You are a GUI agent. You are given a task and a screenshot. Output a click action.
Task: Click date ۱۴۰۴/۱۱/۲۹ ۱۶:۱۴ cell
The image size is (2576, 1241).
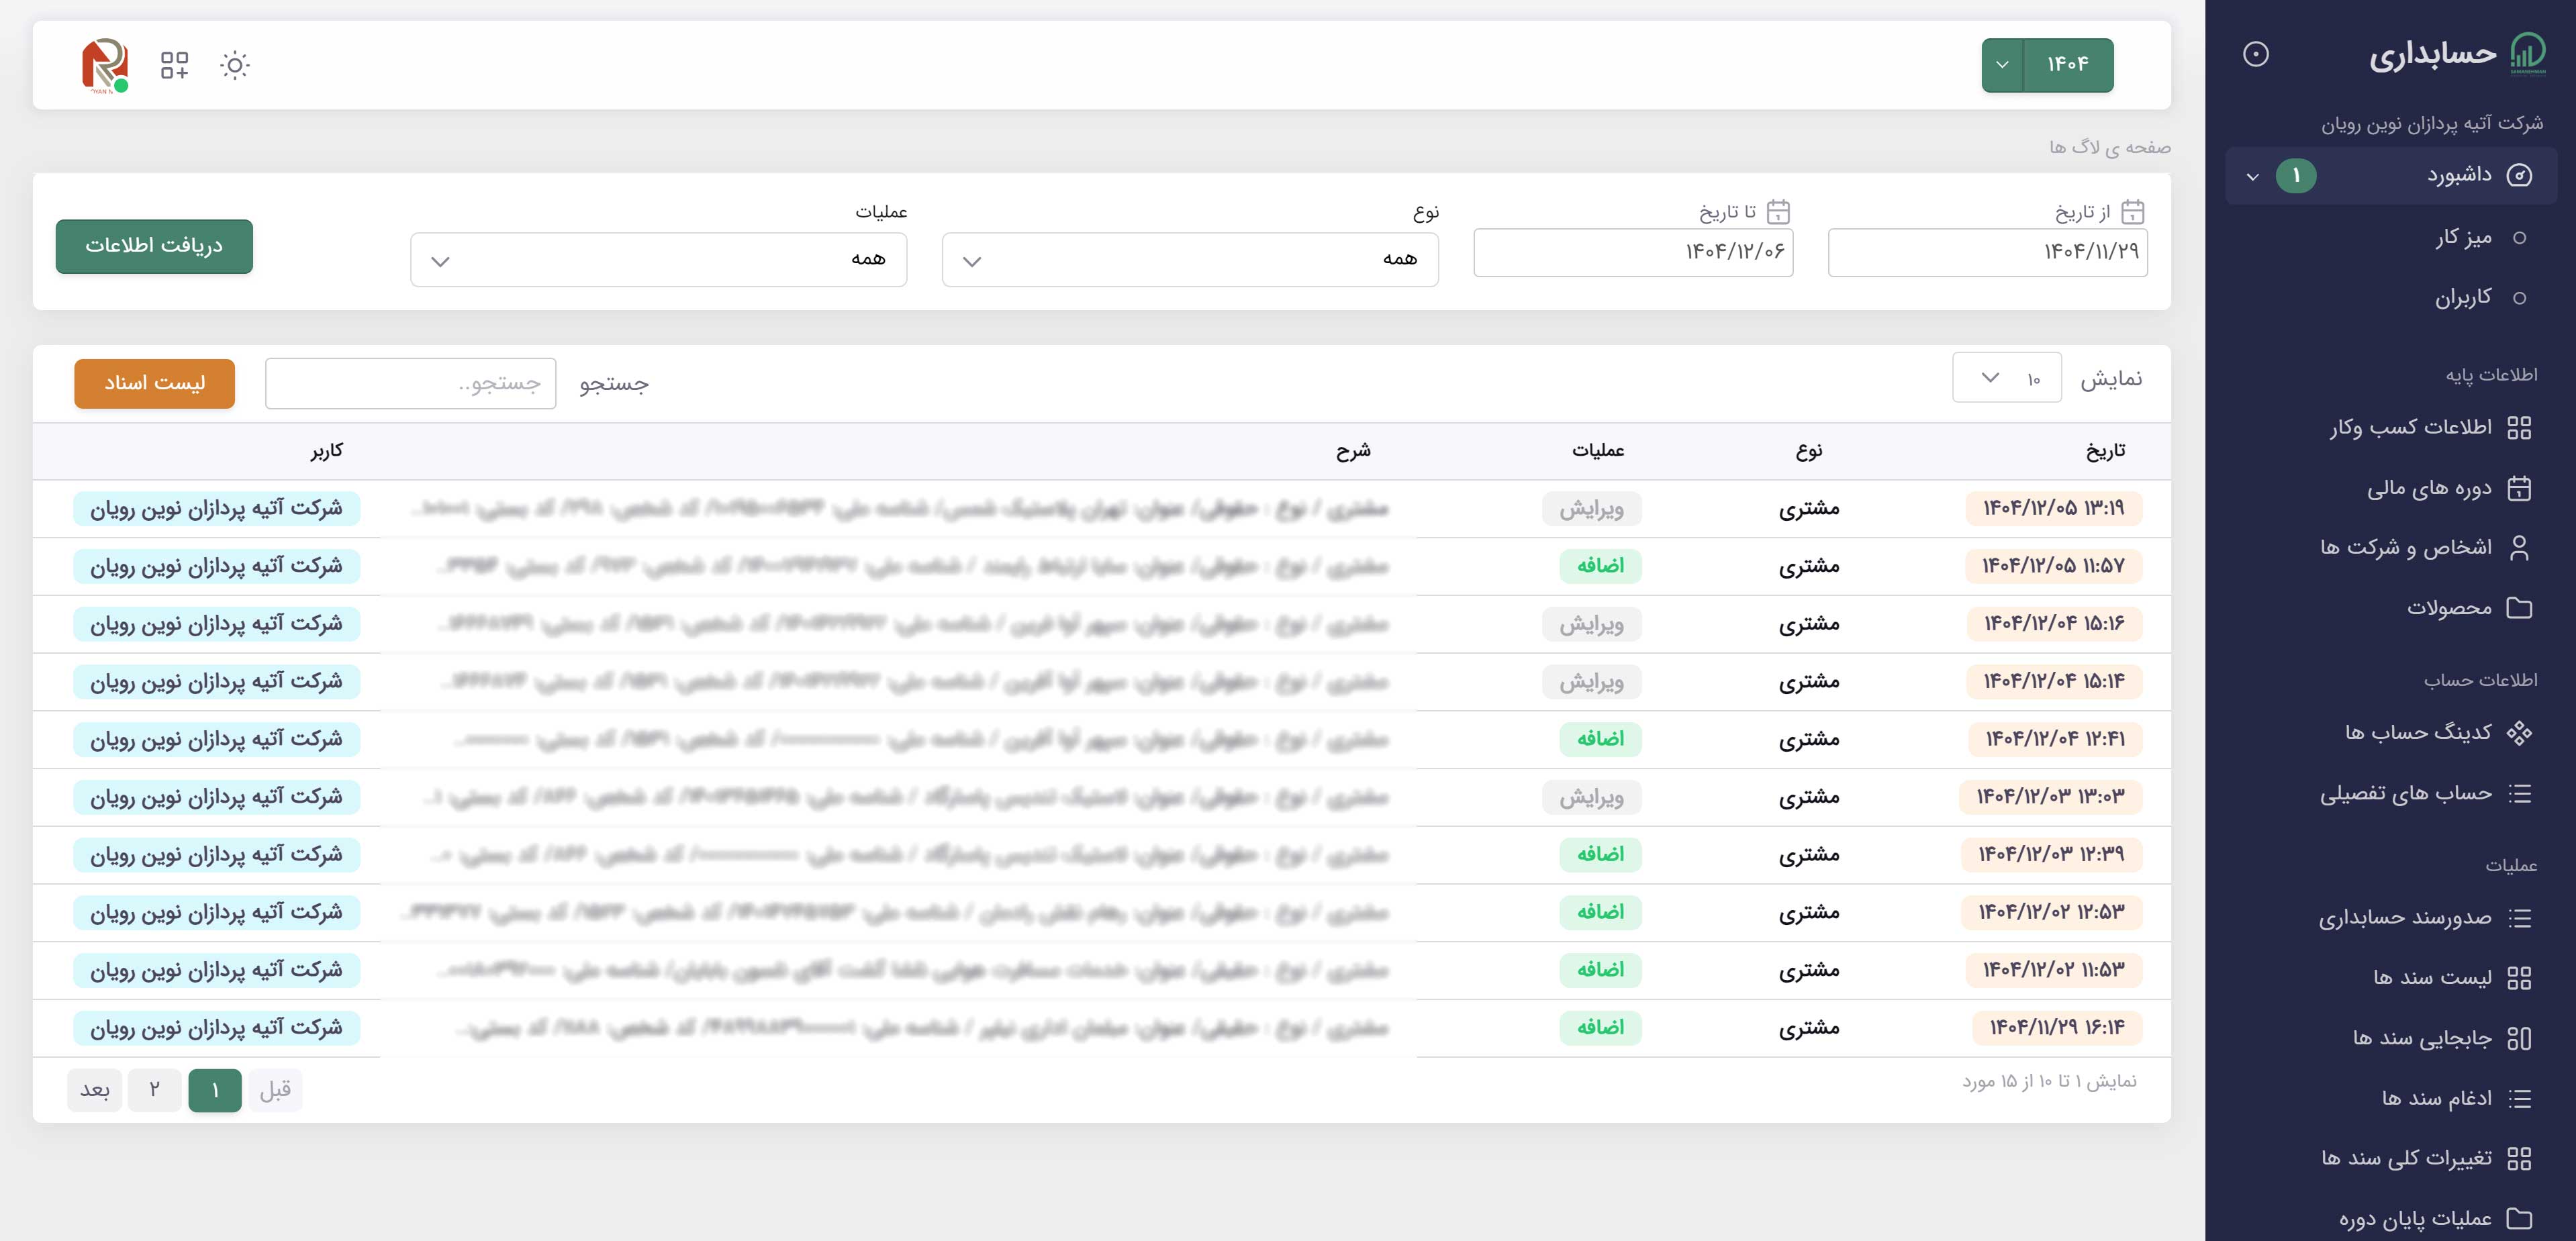(x=2057, y=1028)
